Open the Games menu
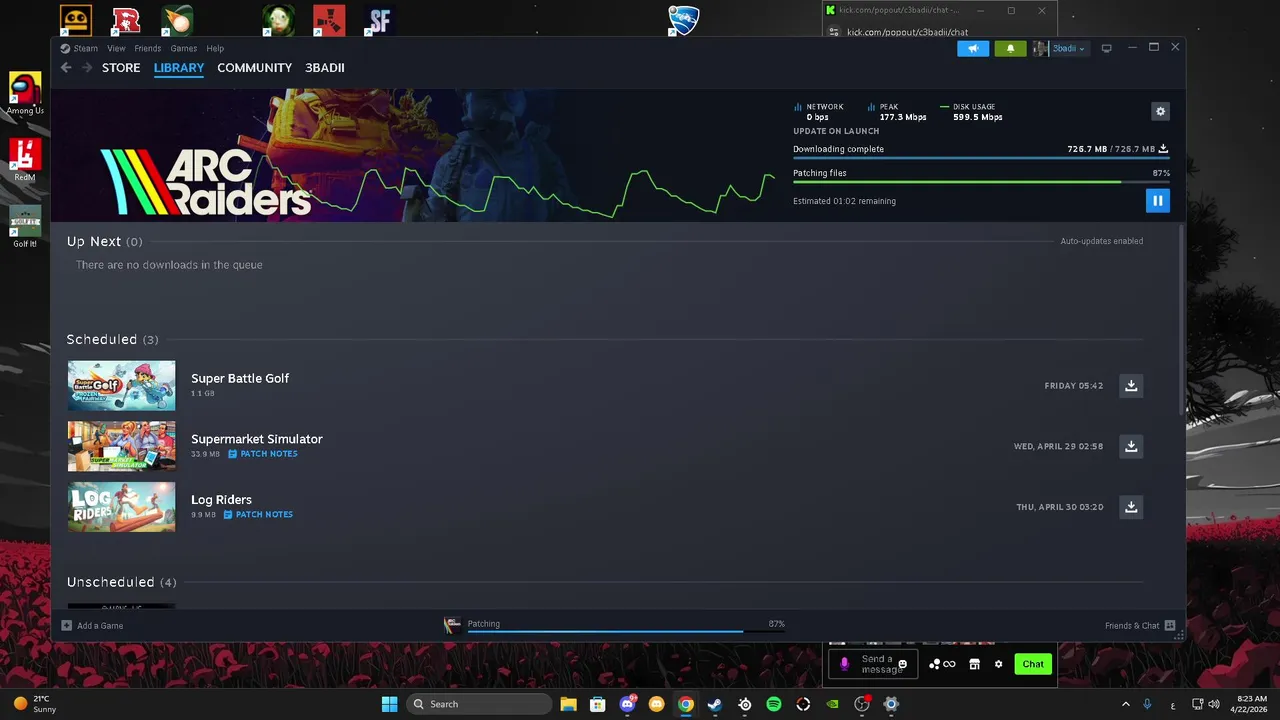This screenshot has height=720, width=1280. (x=183, y=48)
